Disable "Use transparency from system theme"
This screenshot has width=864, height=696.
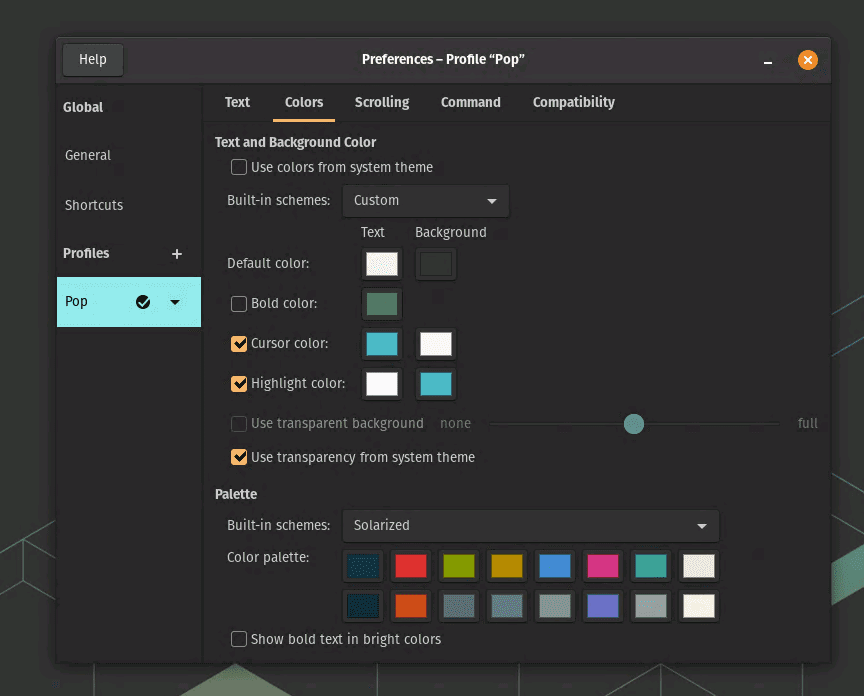click(238, 457)
